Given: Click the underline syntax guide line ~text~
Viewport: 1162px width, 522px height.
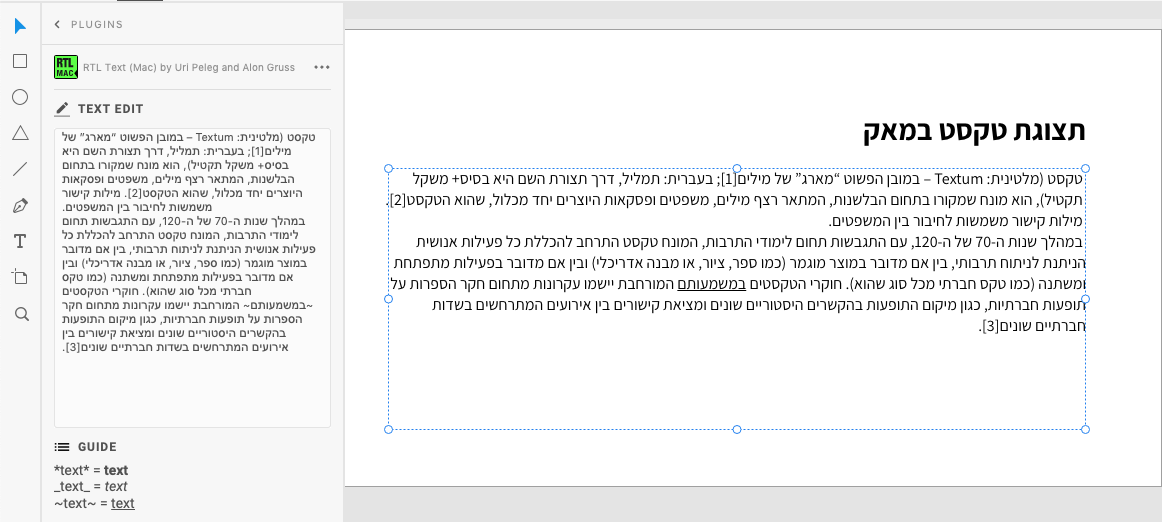Looking at the screenshot, I should point(94,504).
